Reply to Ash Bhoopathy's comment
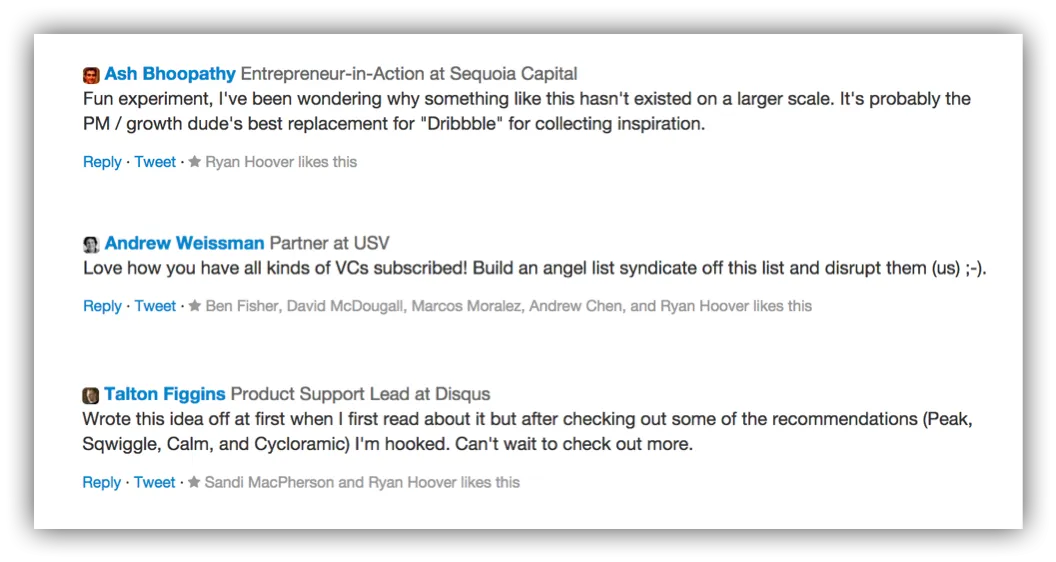 point(102,162)
